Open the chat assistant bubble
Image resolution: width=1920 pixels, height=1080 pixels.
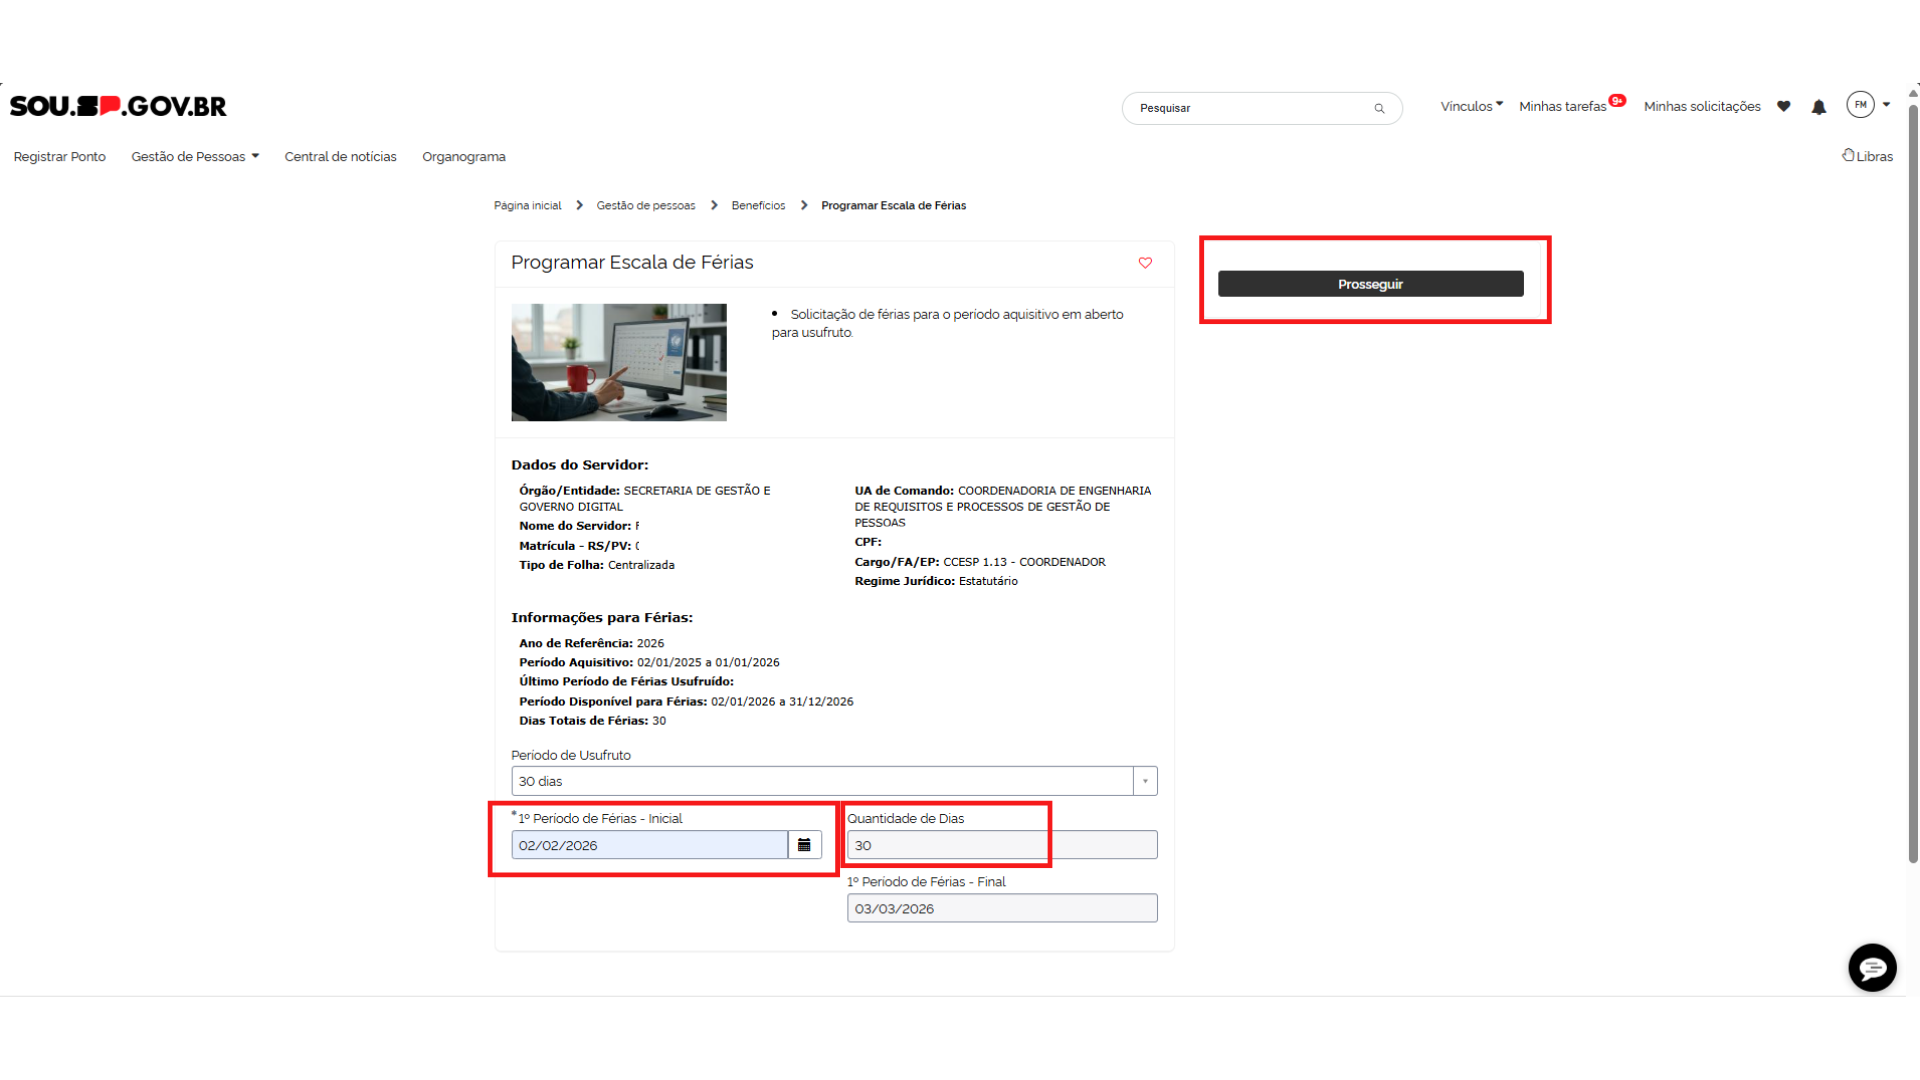point(1872,967)
